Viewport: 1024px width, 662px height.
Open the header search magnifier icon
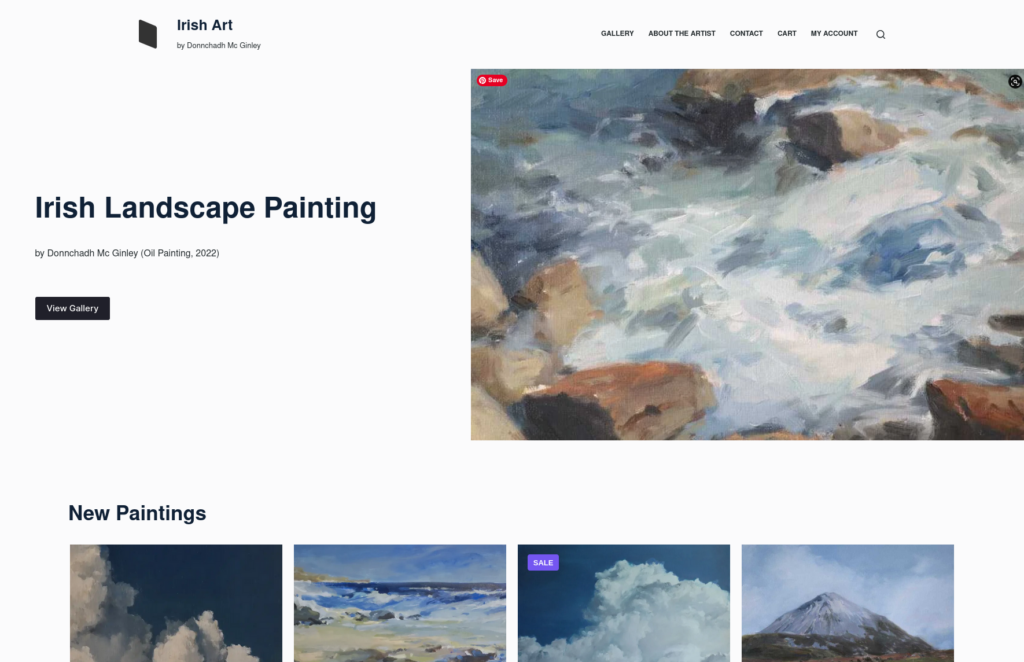(x=880, y=35)
